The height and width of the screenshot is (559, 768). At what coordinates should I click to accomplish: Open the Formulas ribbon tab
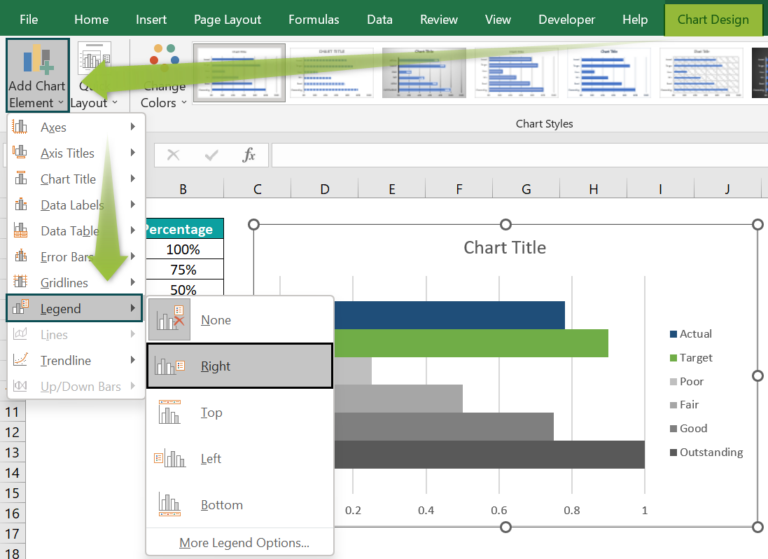click(313, 19)
